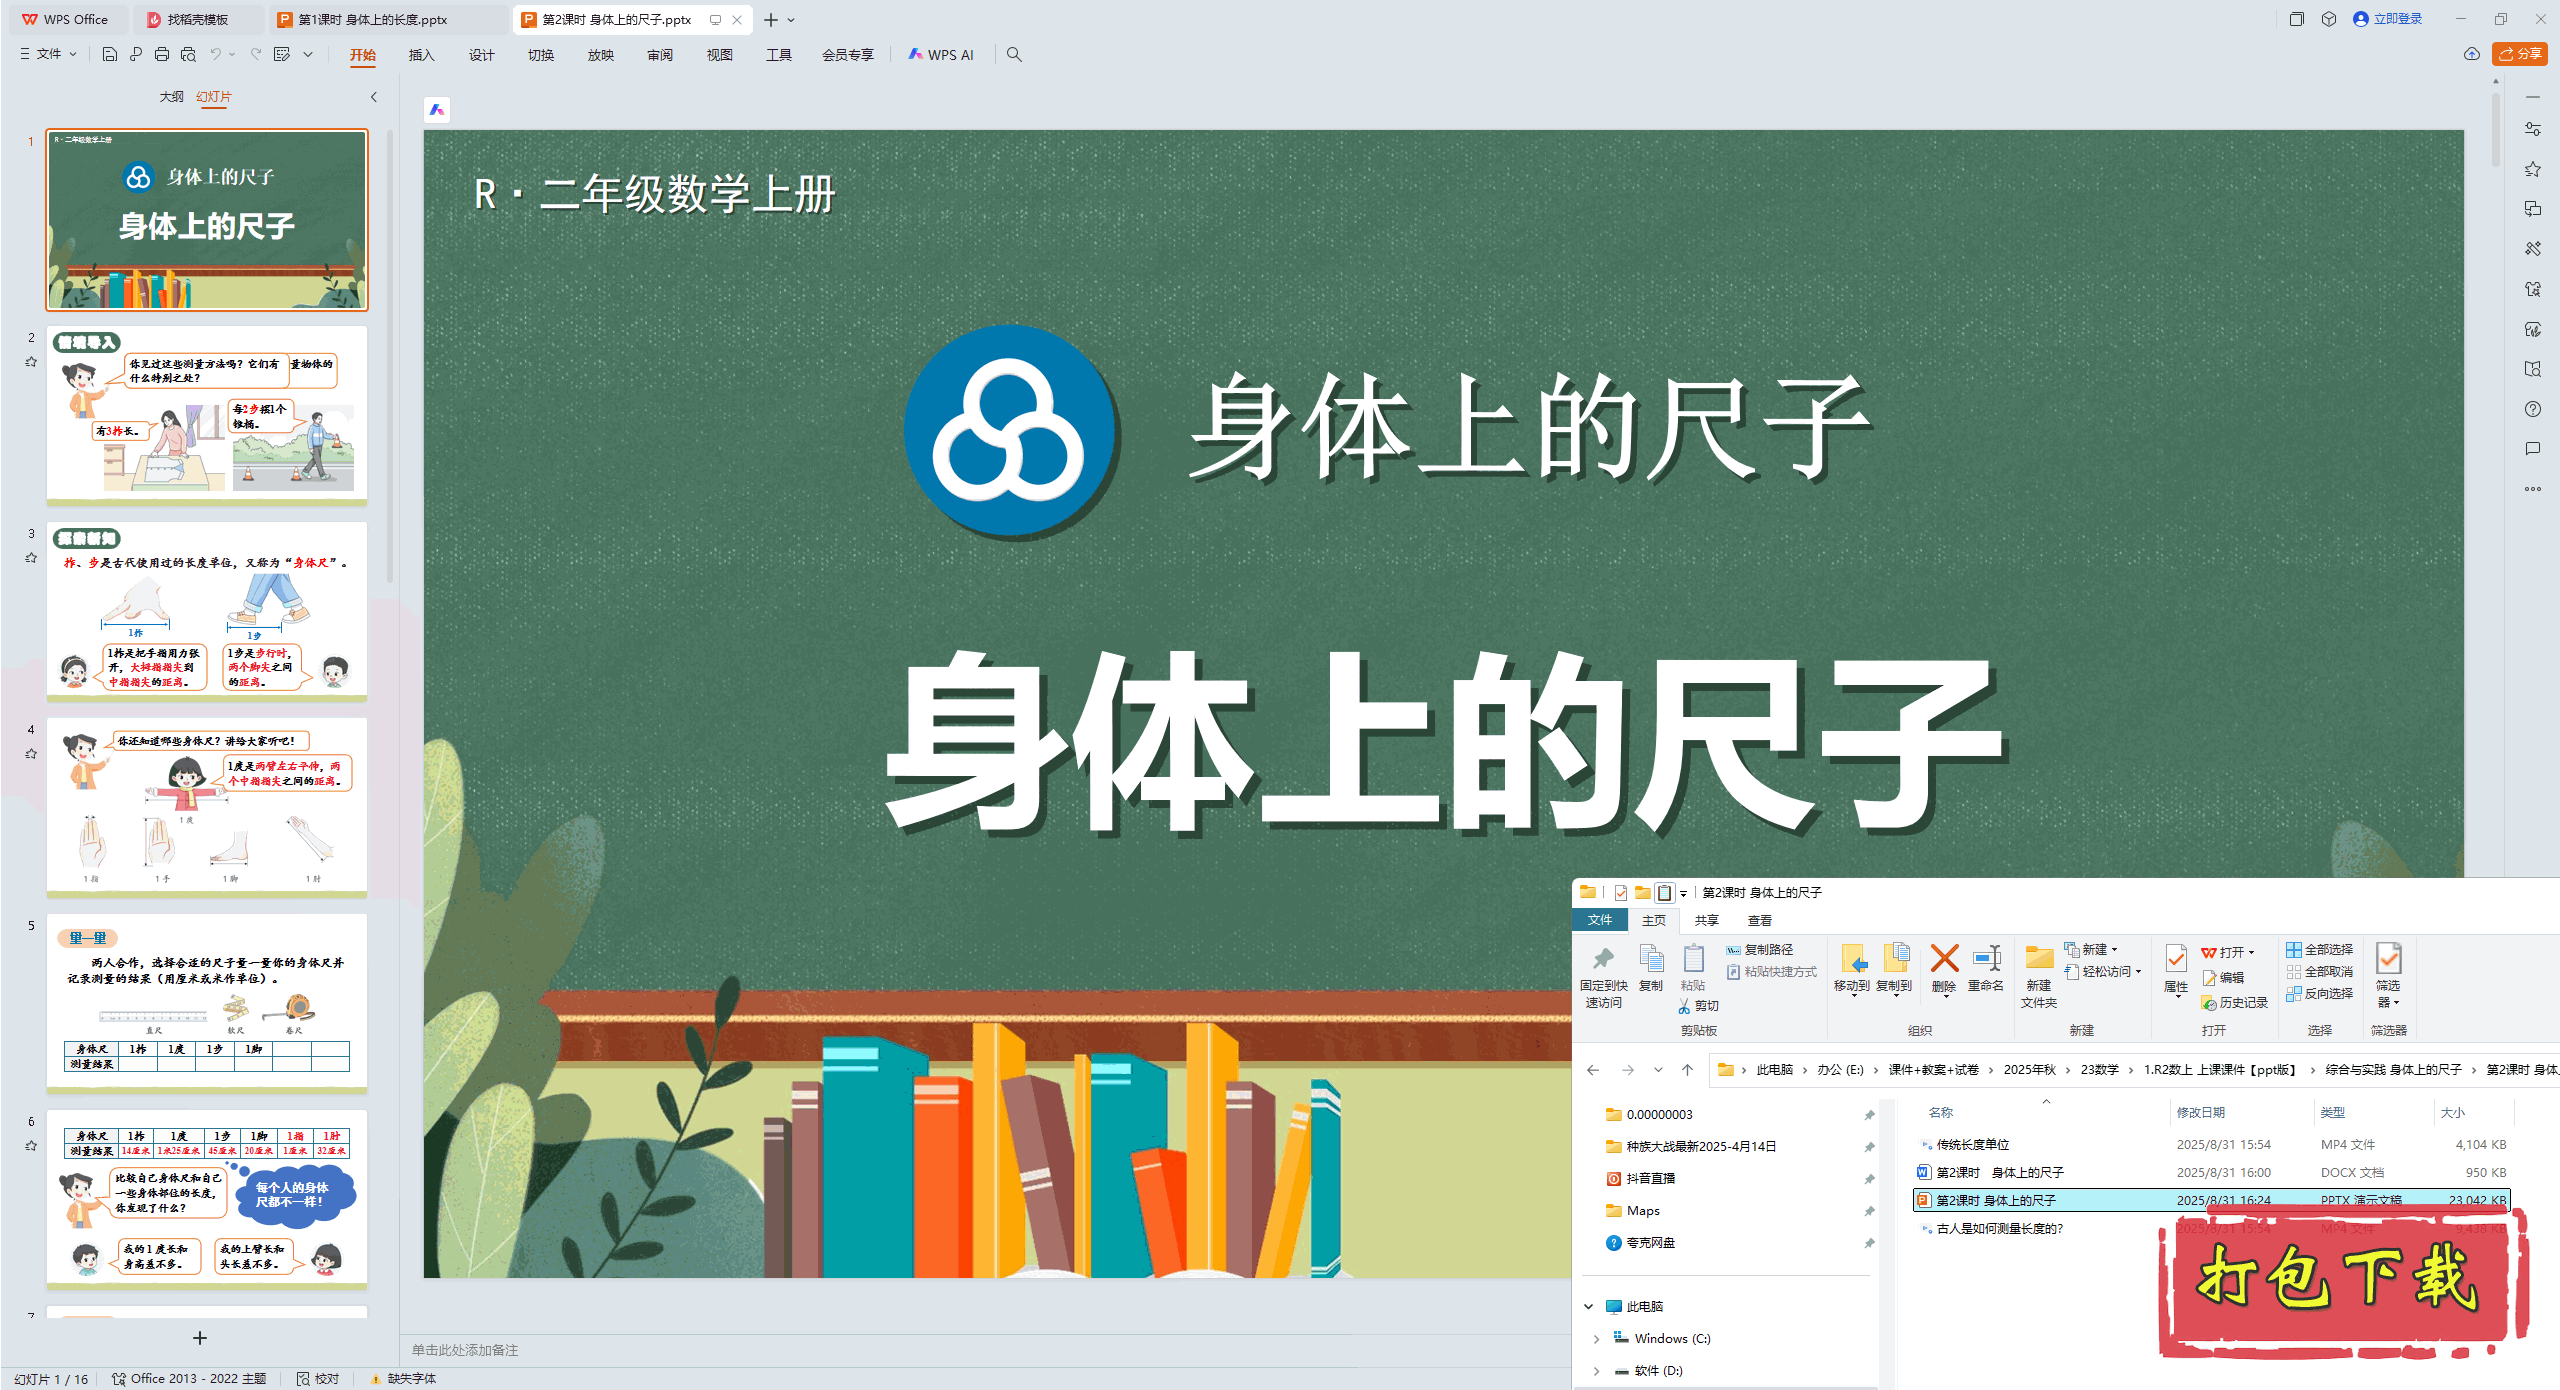Screen dimensions: 2560x1390
Task: Switch to the 插入 ribbon tab
Action: point(421,55)
